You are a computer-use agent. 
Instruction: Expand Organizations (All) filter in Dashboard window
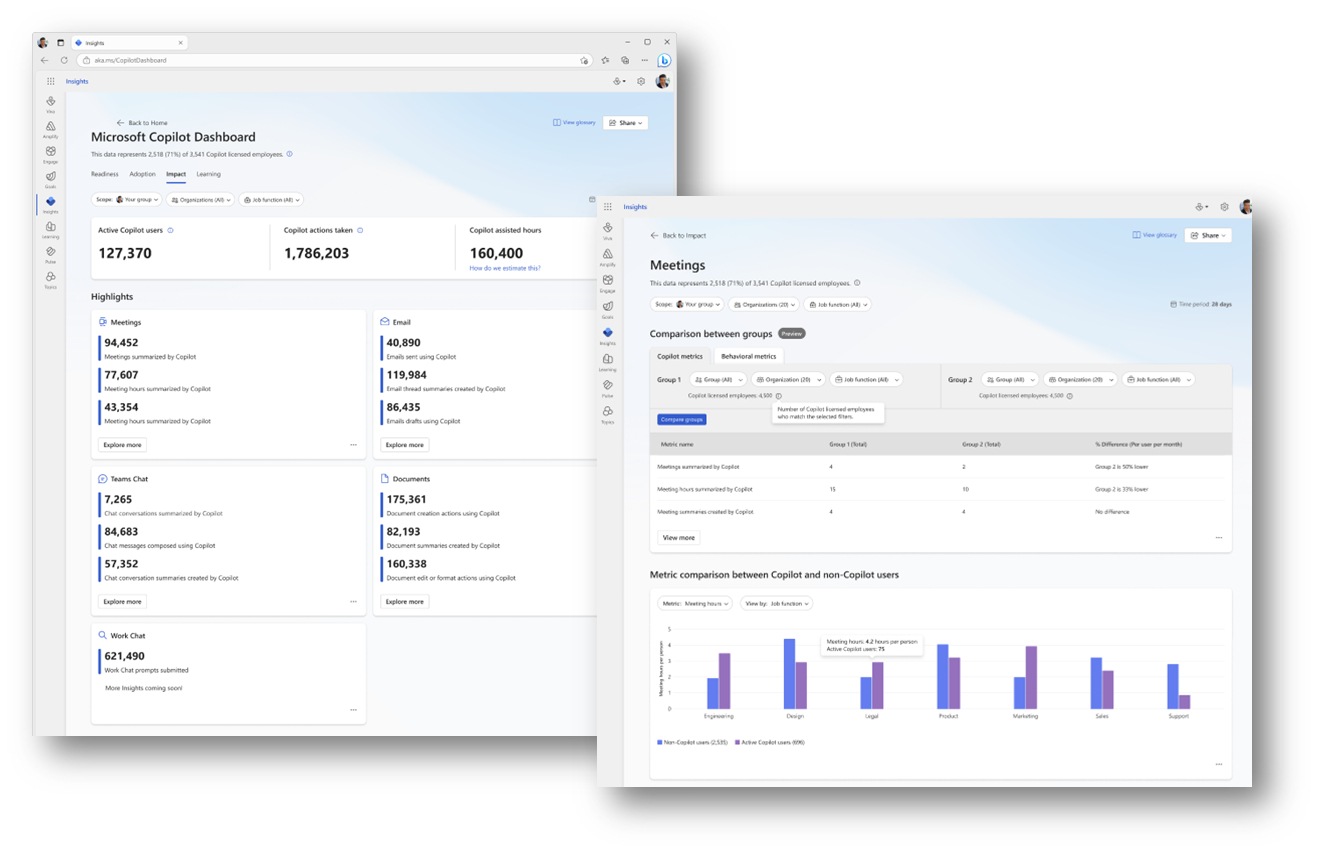tap(201, 200)
